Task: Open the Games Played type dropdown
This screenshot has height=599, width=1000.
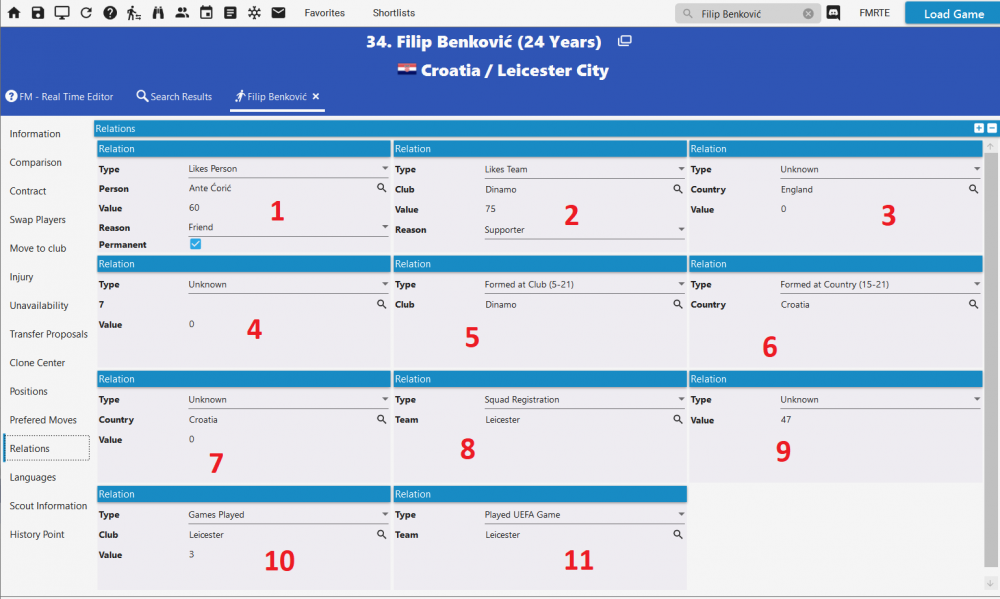Action: click(288, 515)
